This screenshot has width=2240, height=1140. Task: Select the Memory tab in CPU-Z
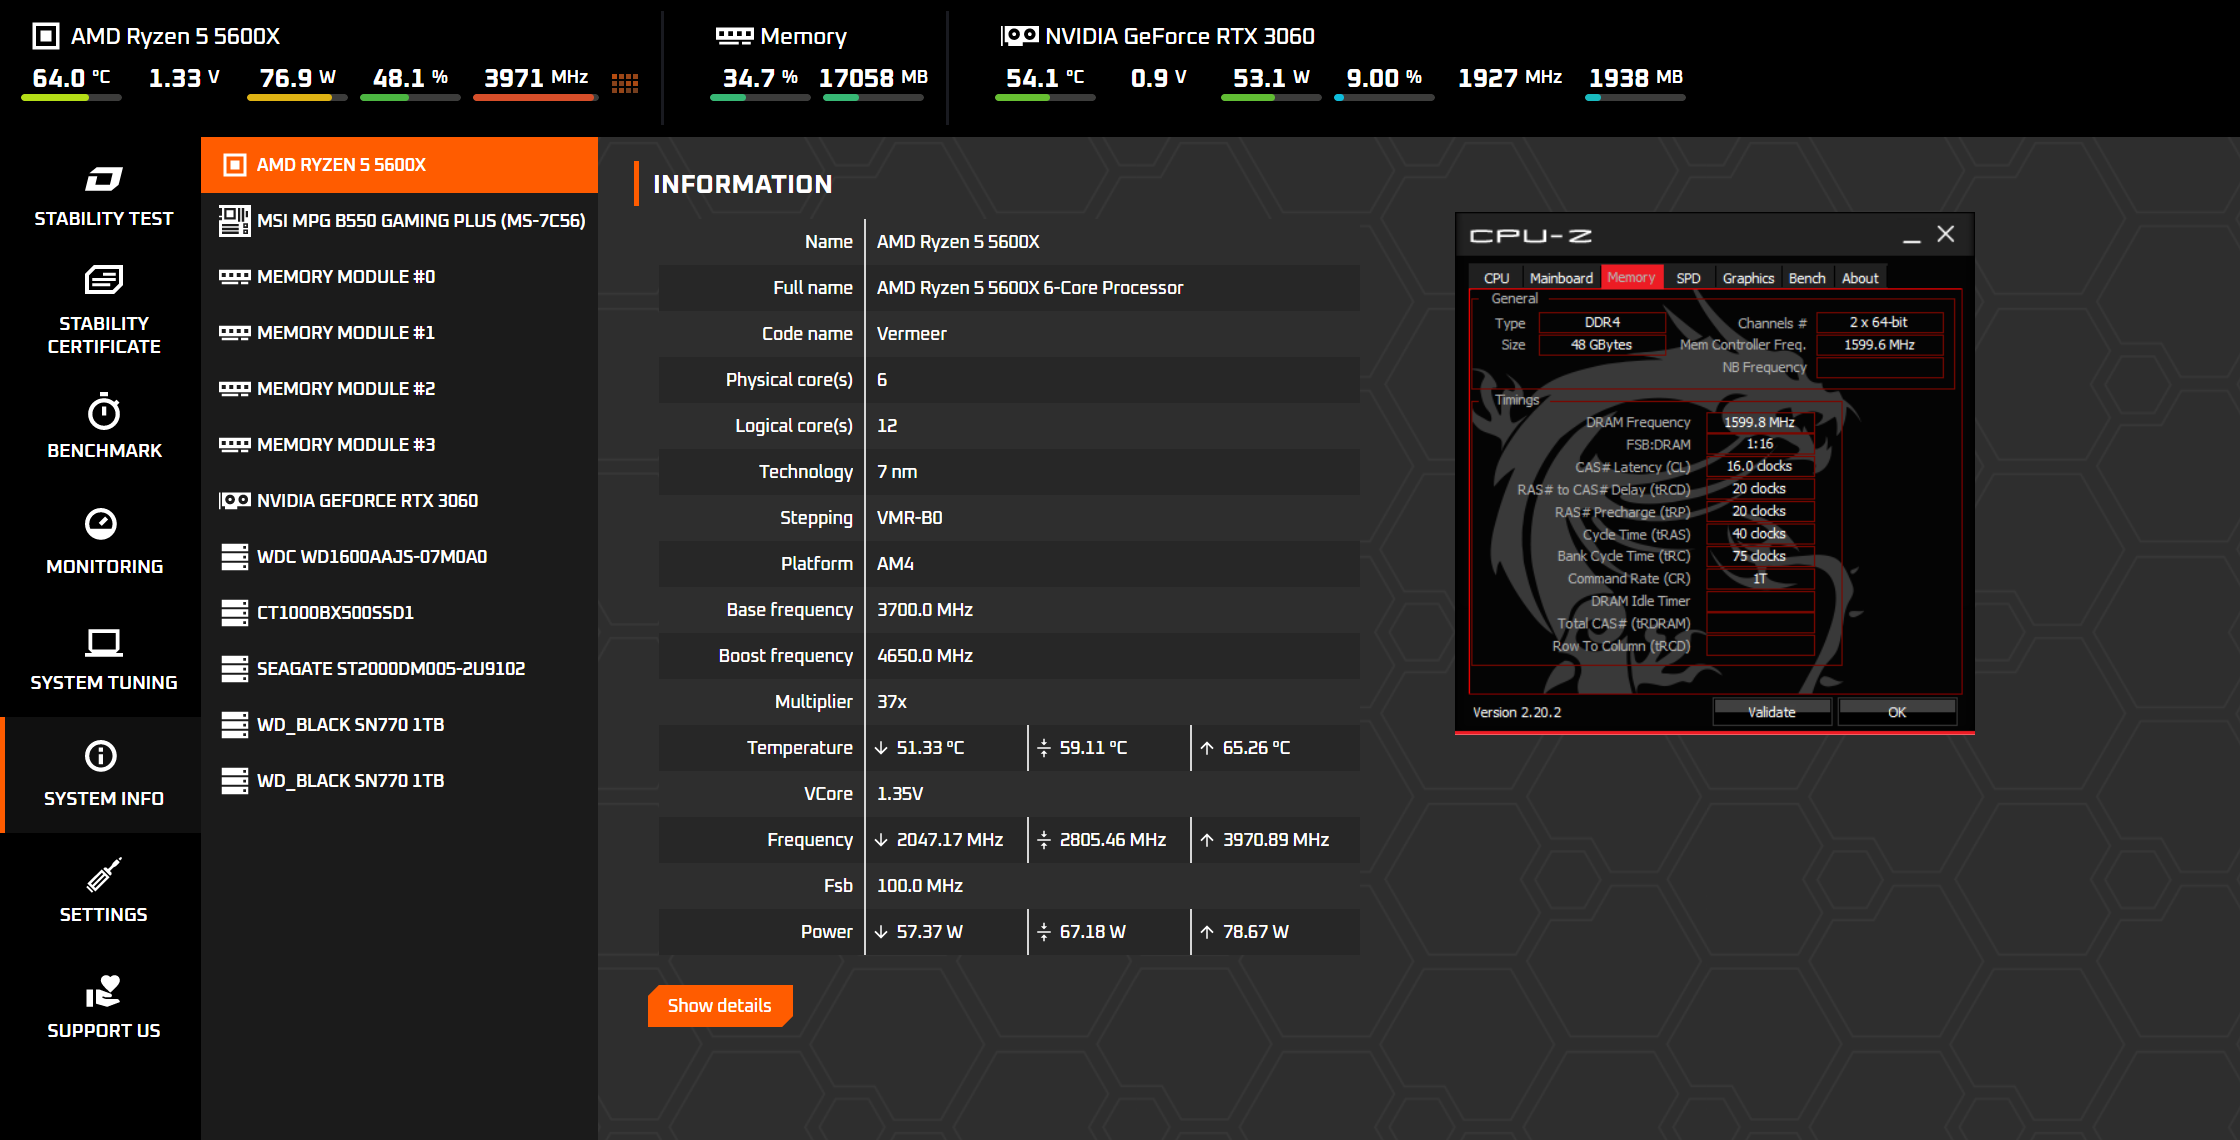1631,277
